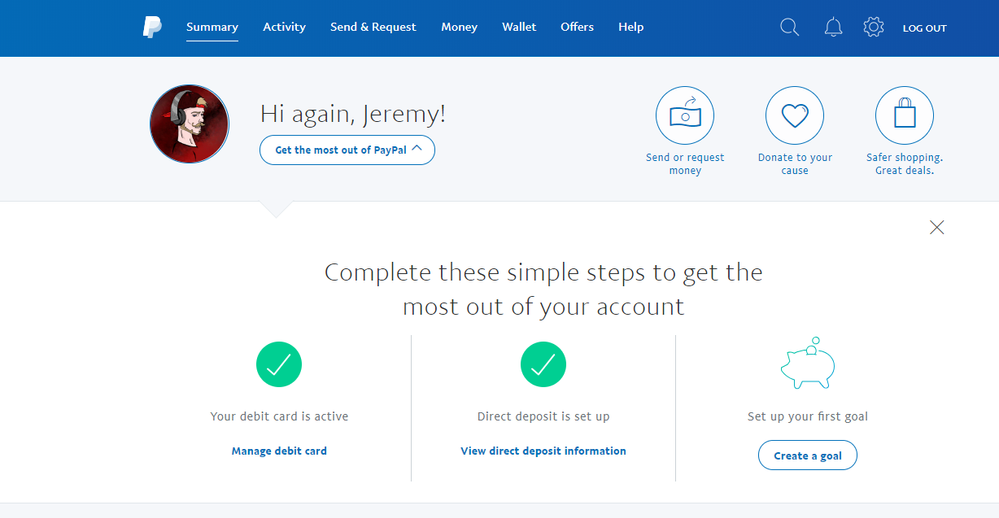The height and width of the screenshot is (518, 999).
Task: Click Send or request money label
Action: 685,164
